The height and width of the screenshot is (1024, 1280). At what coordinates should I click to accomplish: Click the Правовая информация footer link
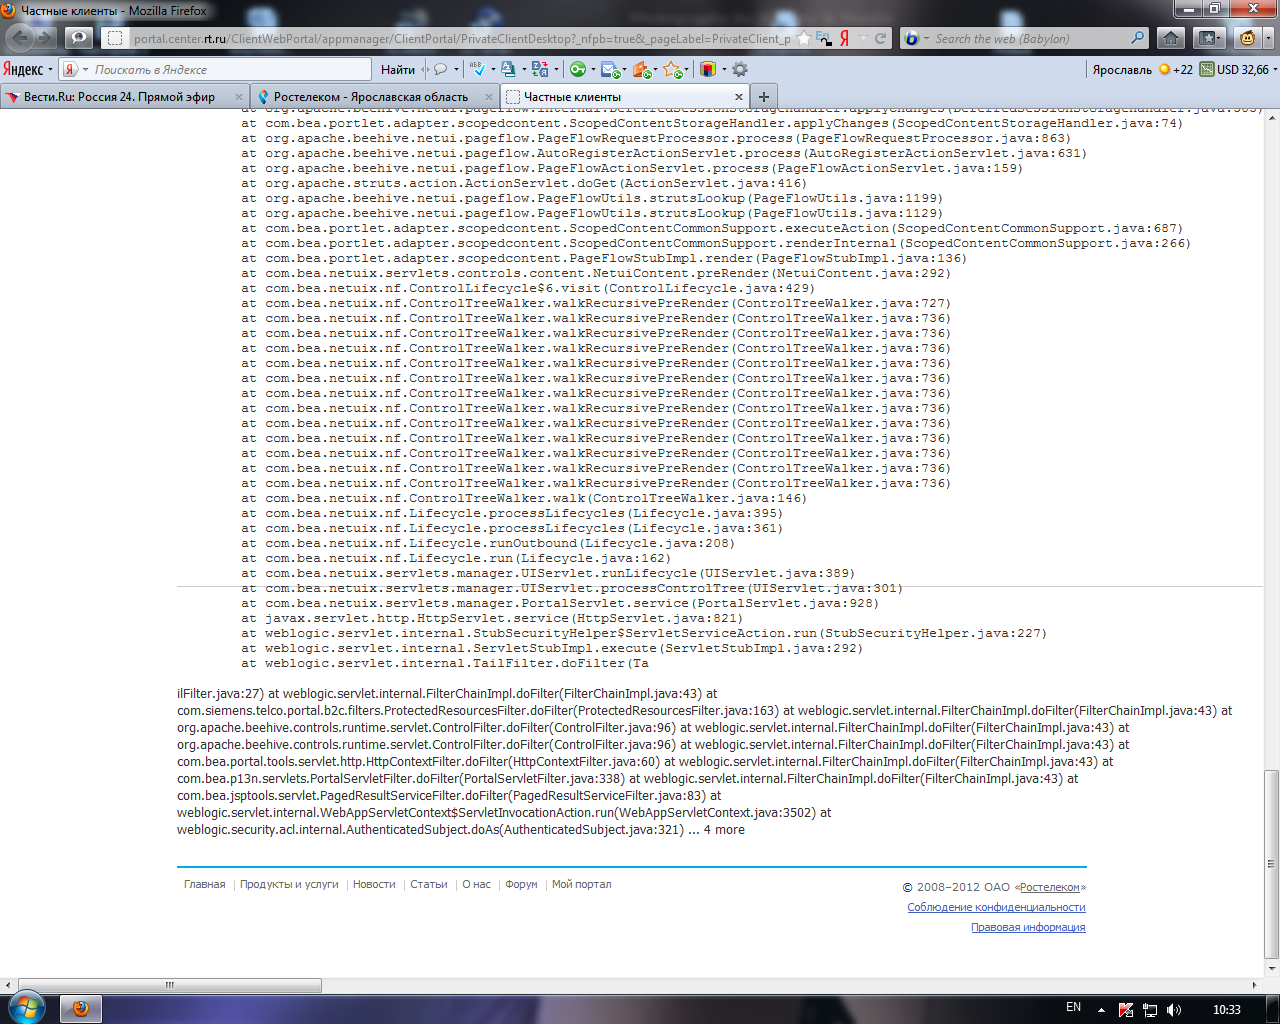click(1028, 927)
